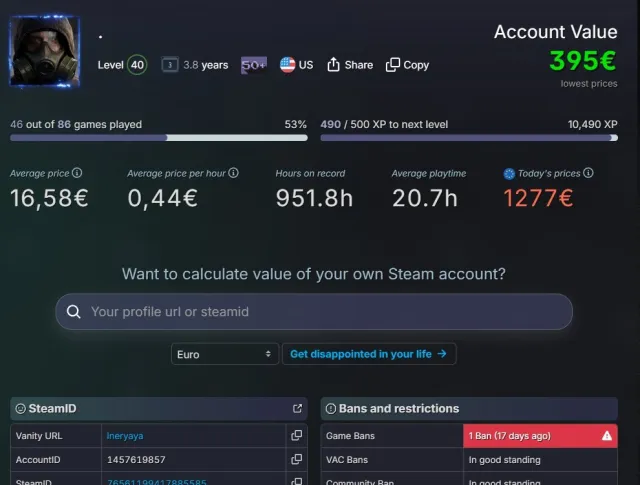Click the SteamID header smiley icon

coord(20,409)
